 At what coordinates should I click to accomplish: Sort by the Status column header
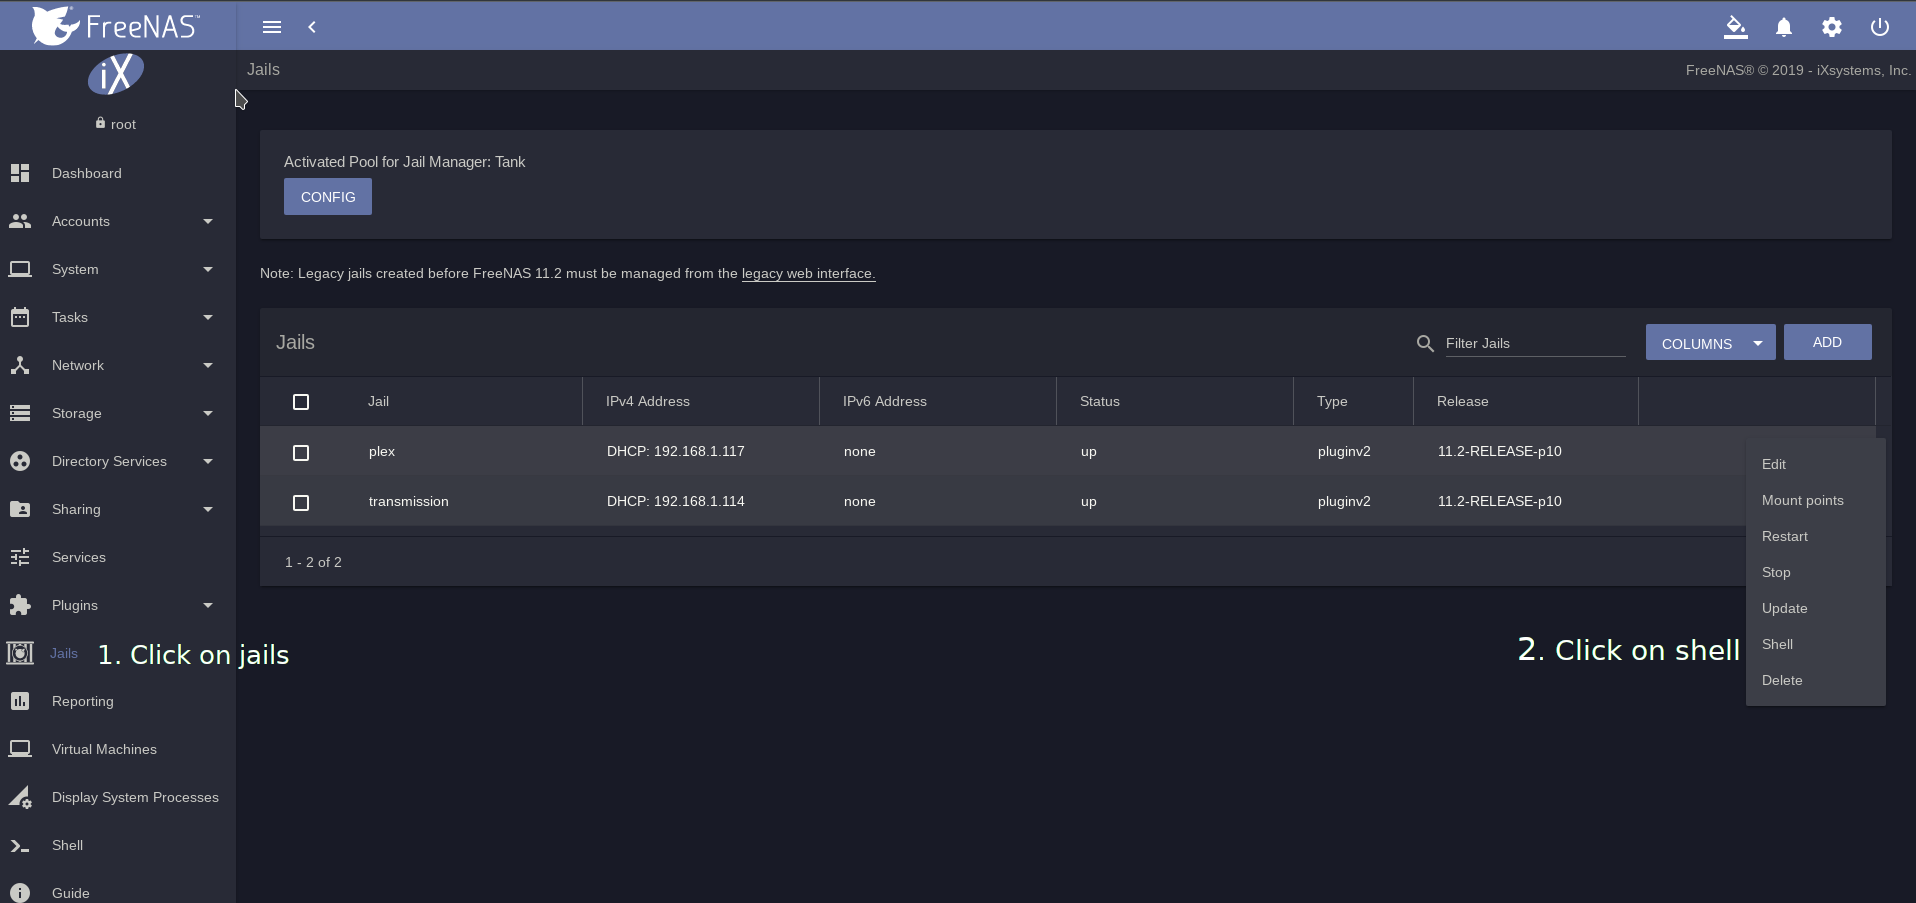1100,401
